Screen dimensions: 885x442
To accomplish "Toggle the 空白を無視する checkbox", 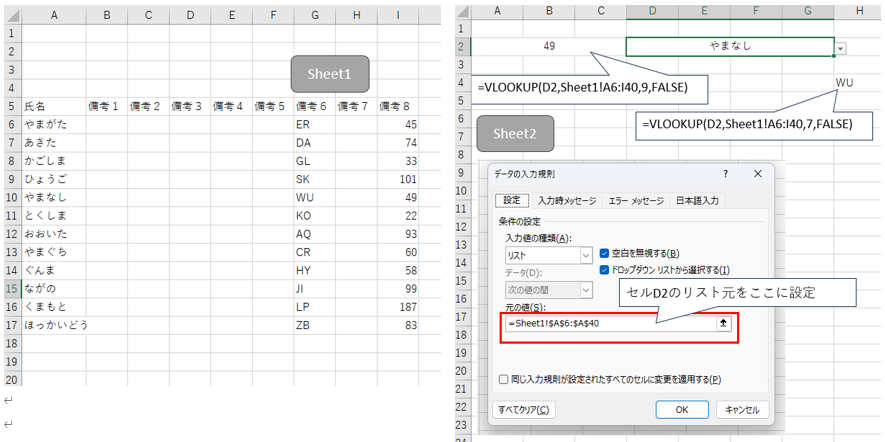I will pos(604,254).
